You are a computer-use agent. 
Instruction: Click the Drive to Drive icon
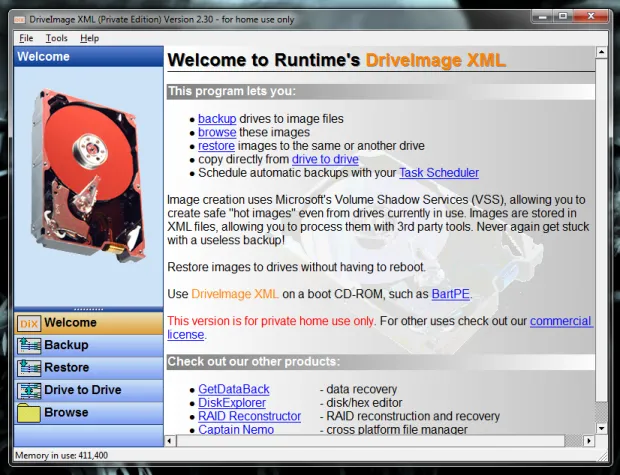pos(28,390)
